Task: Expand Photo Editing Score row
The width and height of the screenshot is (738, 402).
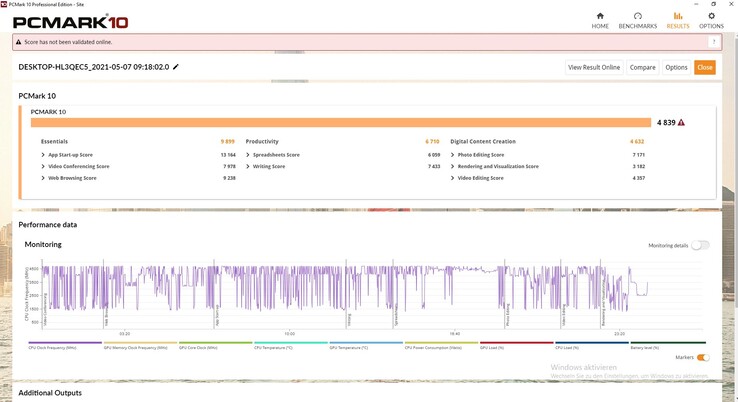Action: 452,155
